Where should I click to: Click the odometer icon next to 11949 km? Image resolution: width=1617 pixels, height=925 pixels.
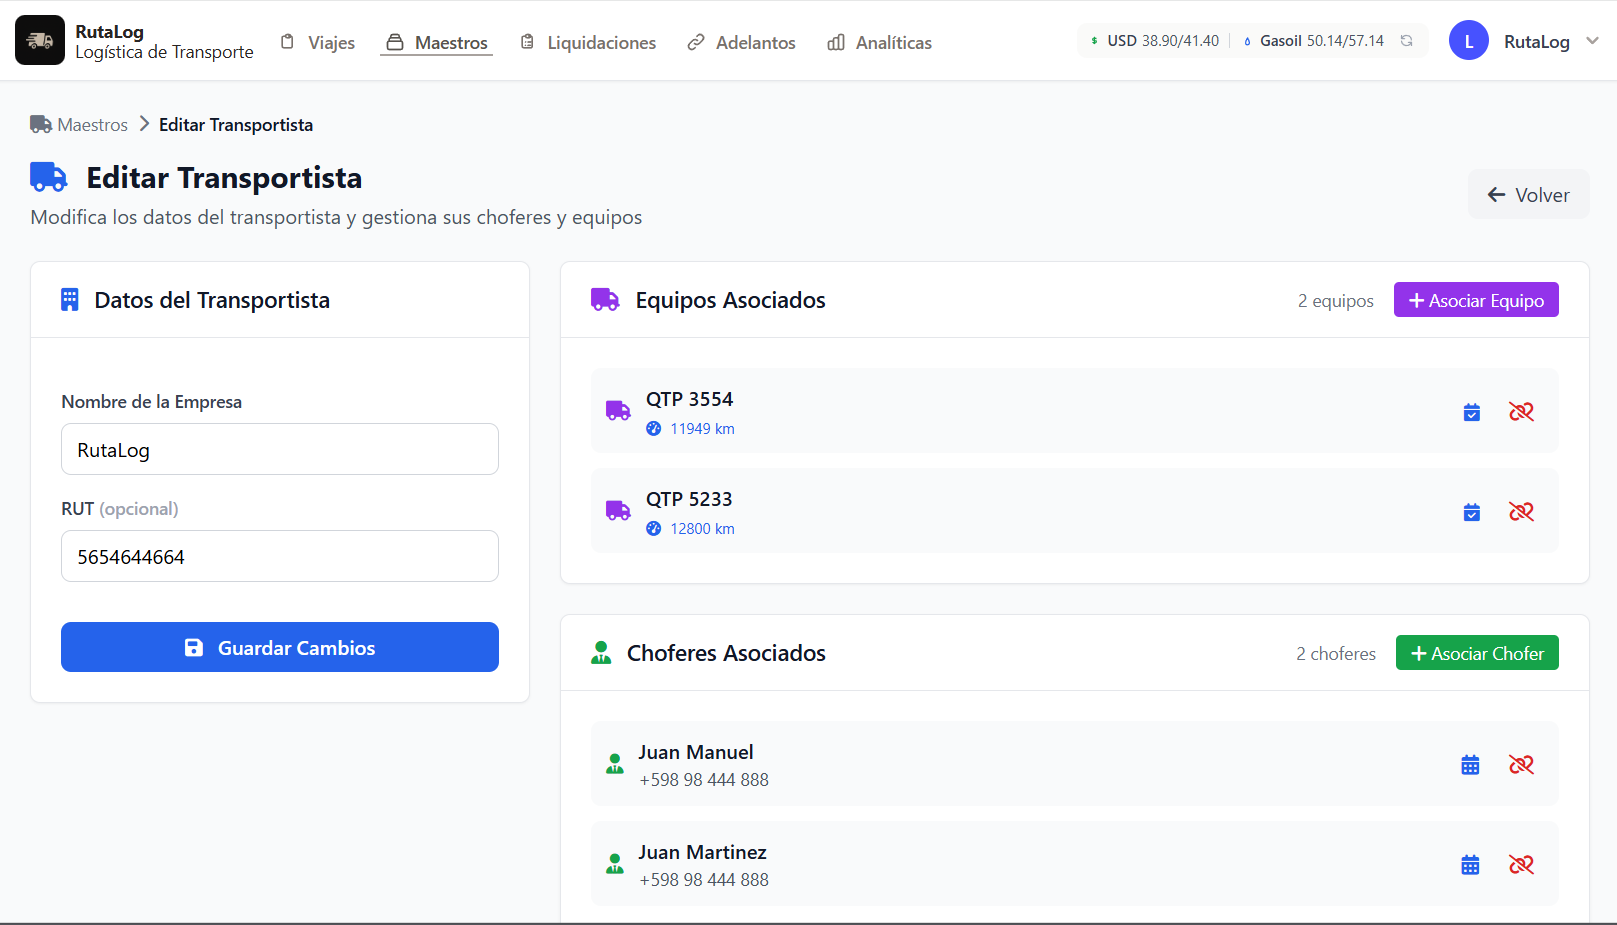pos(653,429)
